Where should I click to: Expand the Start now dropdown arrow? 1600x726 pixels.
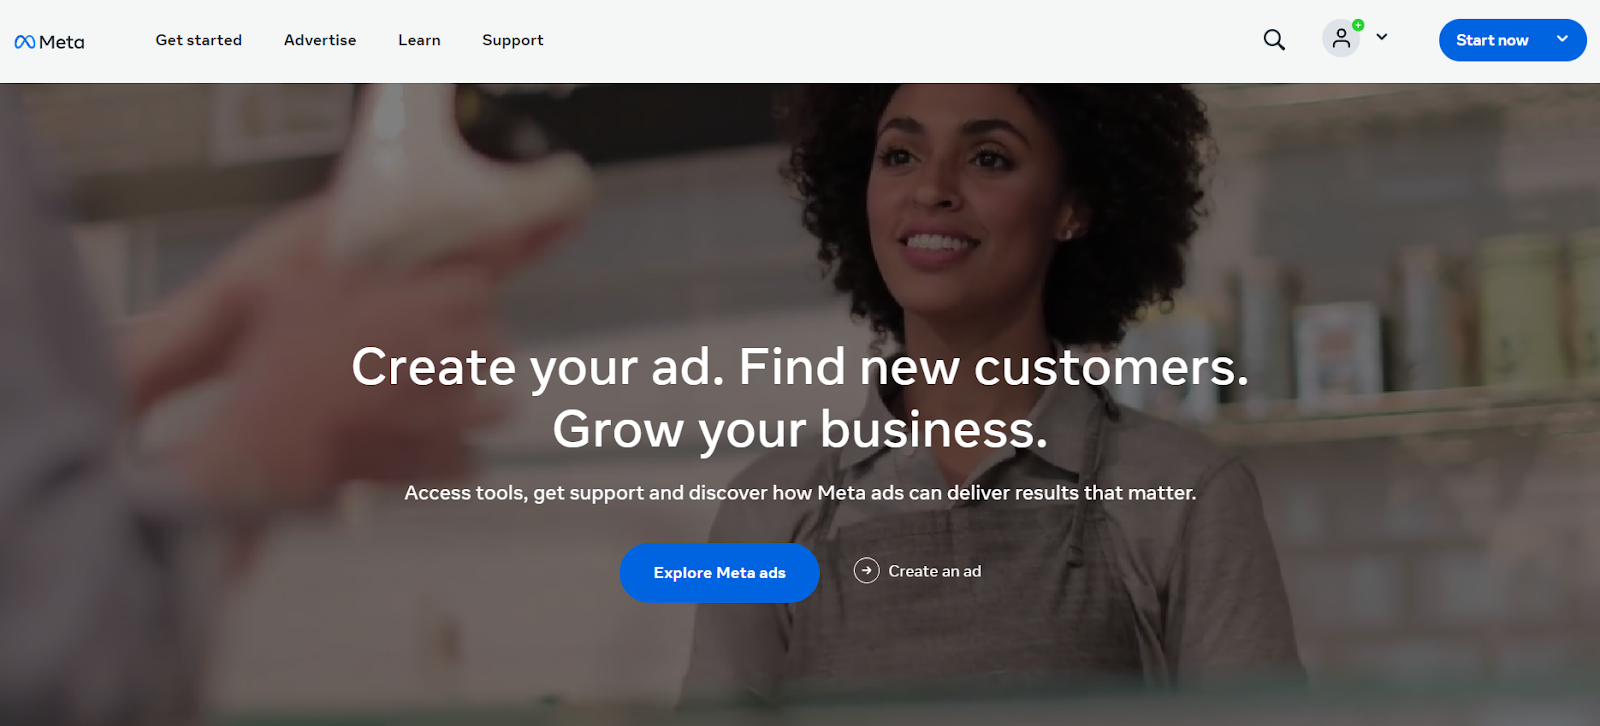tap(1562, 39)
